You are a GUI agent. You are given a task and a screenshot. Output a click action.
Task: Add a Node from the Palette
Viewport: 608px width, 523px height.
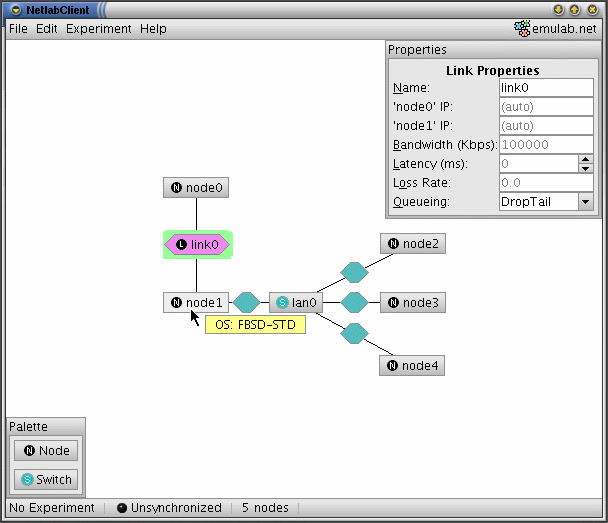pyautogui.click(x=46, y=451)
